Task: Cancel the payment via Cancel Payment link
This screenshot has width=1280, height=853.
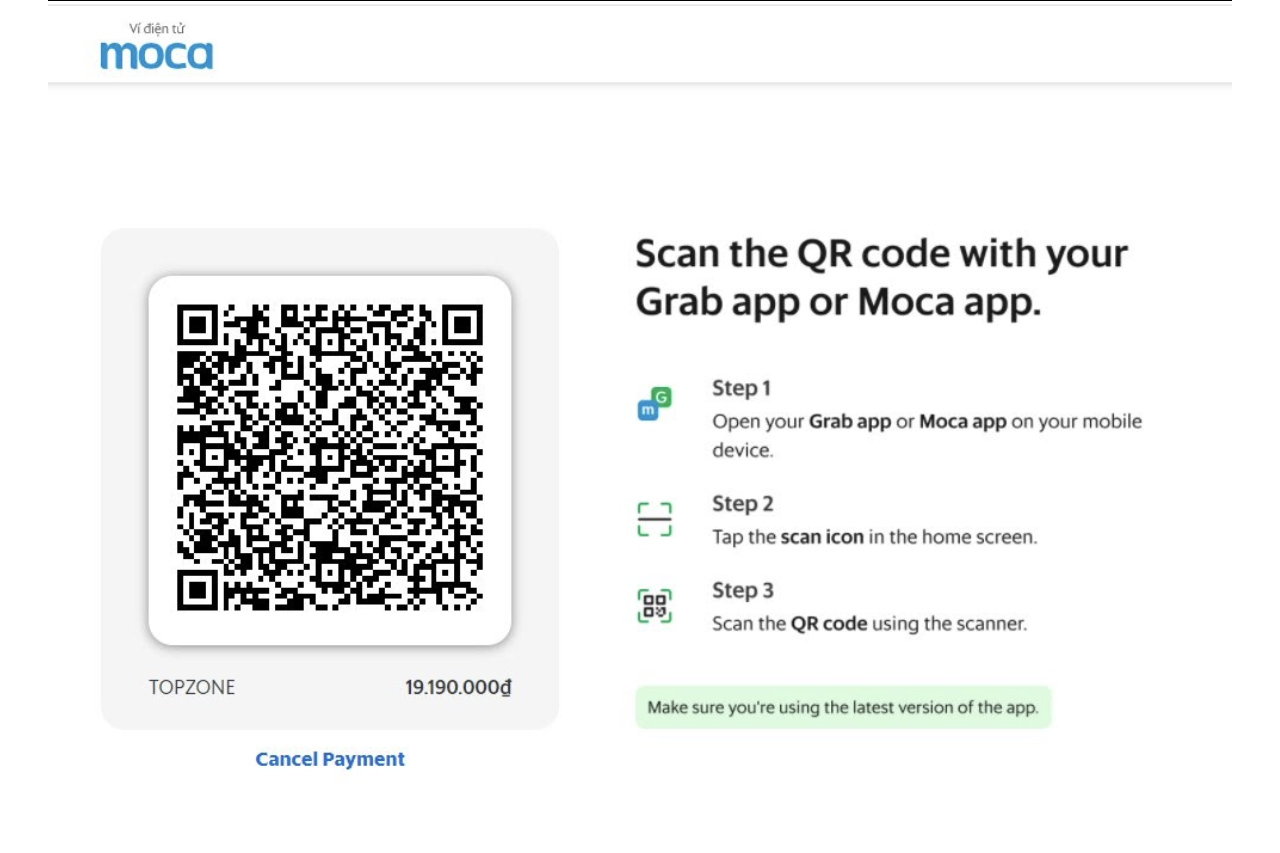Action: [x=330, y=759]
